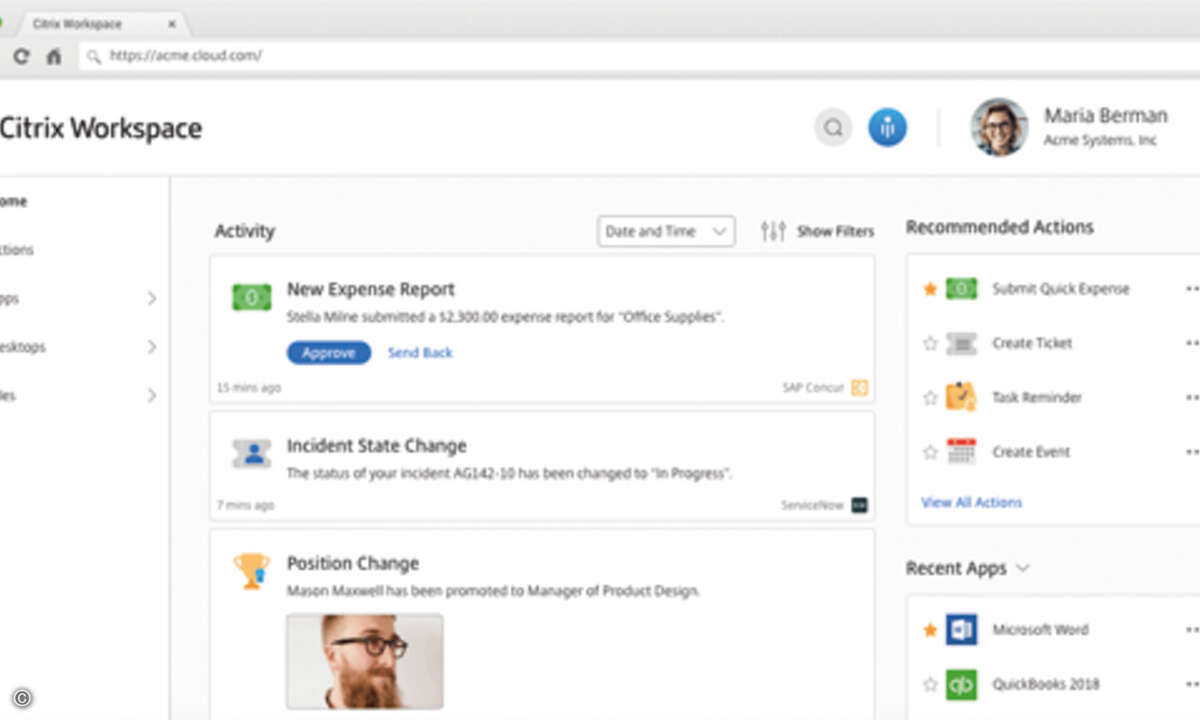
Task: Close the Citrix Workspace browser tab
Action: [x=172, y=24]
